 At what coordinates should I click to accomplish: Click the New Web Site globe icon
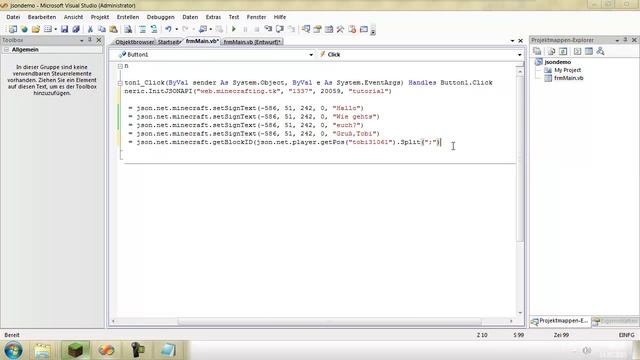coord(24,29)
